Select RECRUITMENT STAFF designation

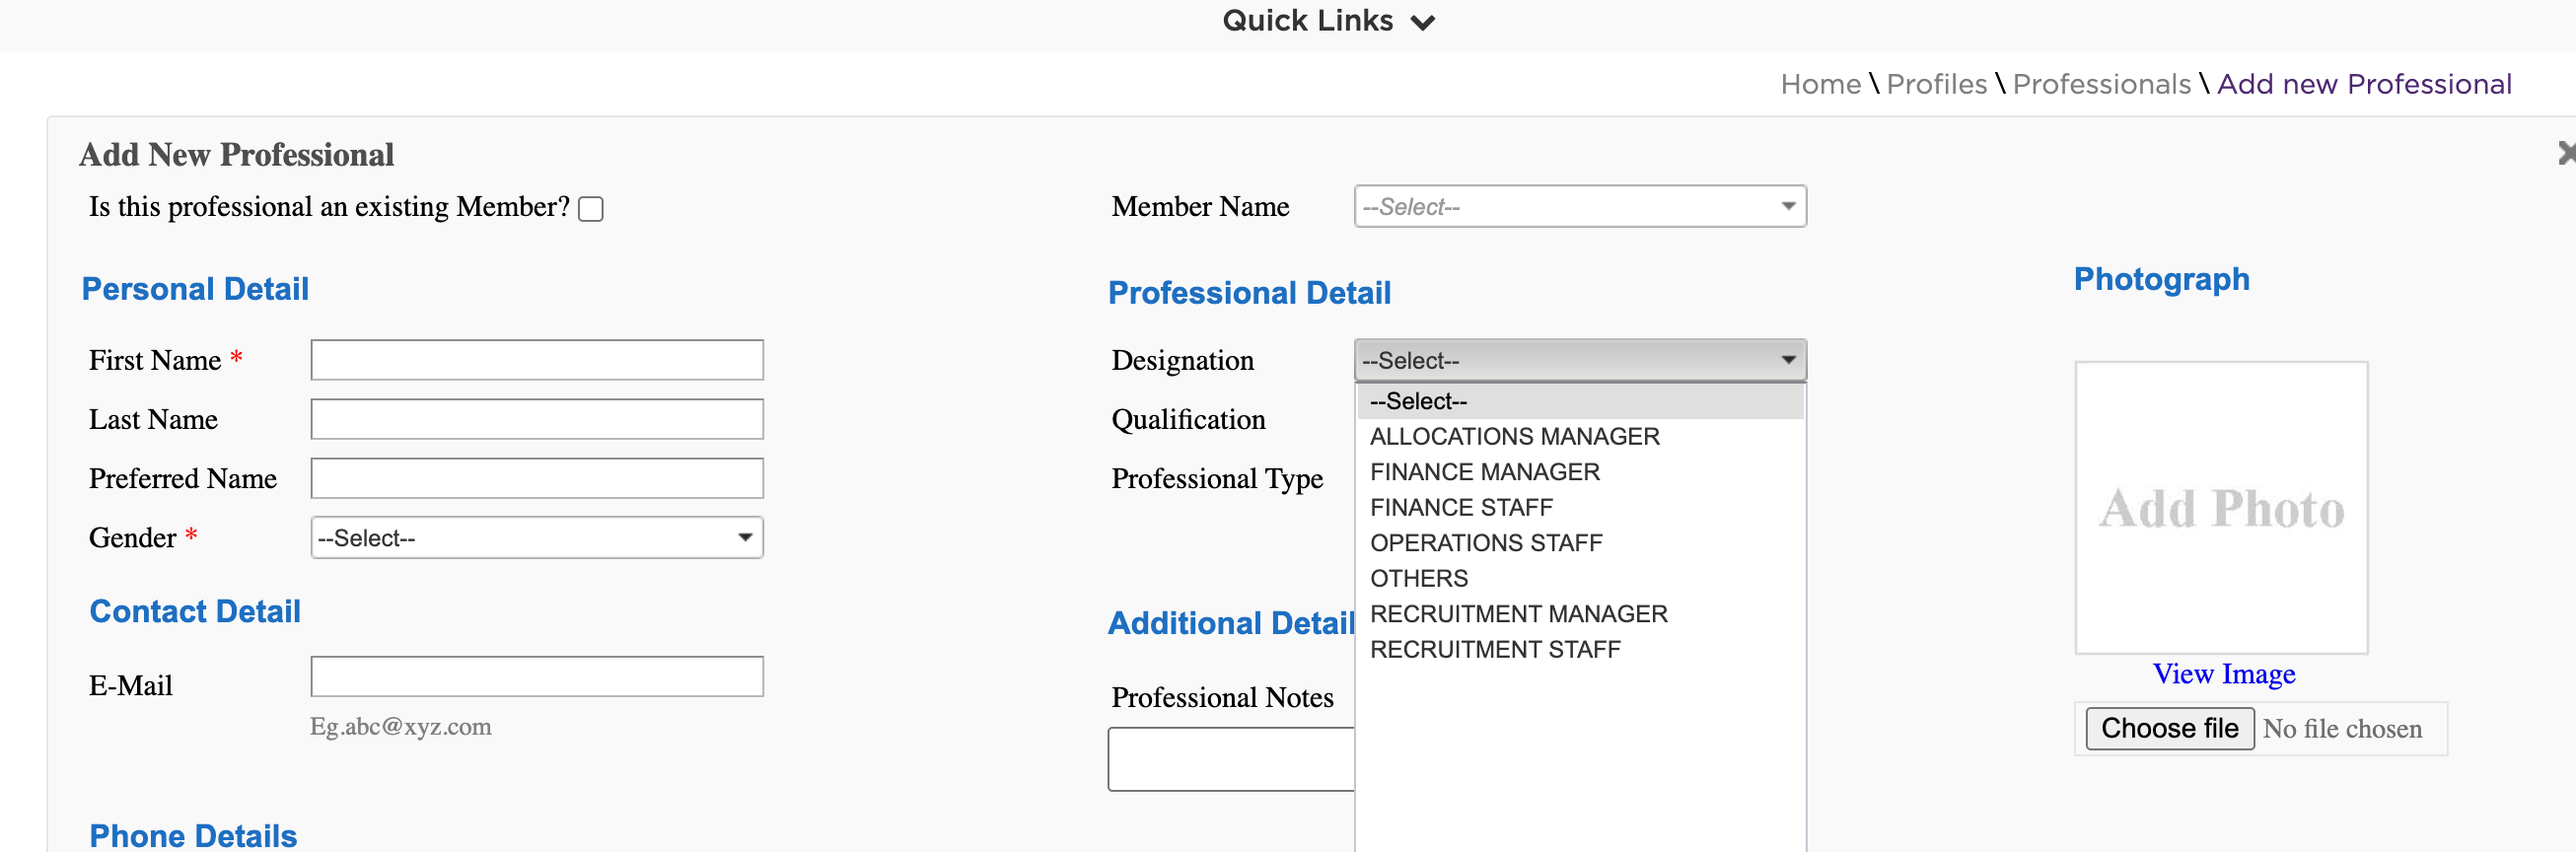tap(1580, 649)
